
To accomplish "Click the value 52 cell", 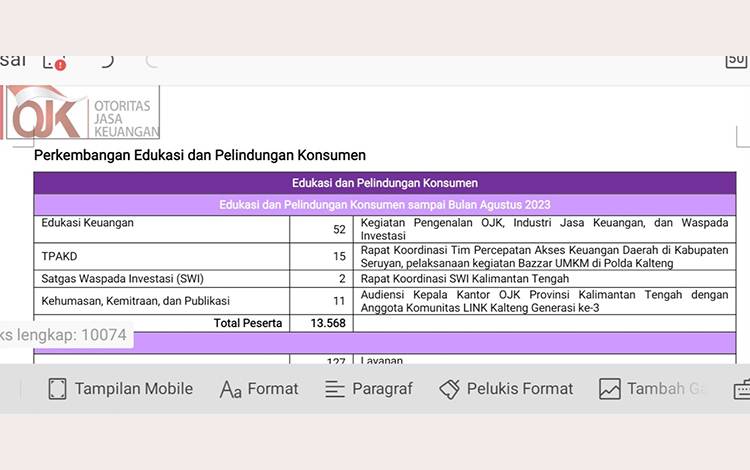I will [321, 229].
